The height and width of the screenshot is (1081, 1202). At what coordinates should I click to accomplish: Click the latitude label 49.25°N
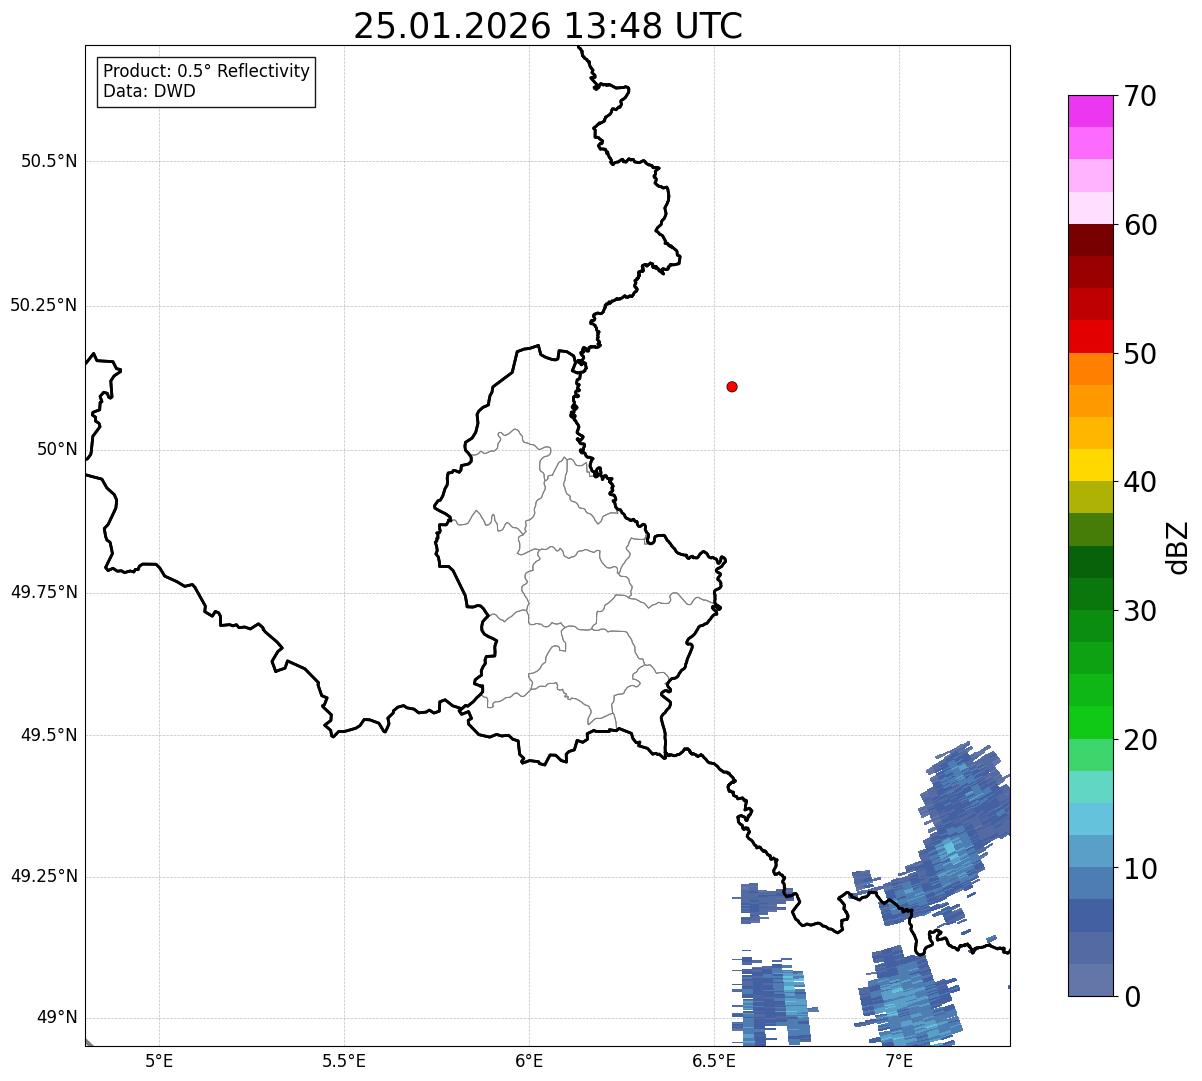pos(44,877)
